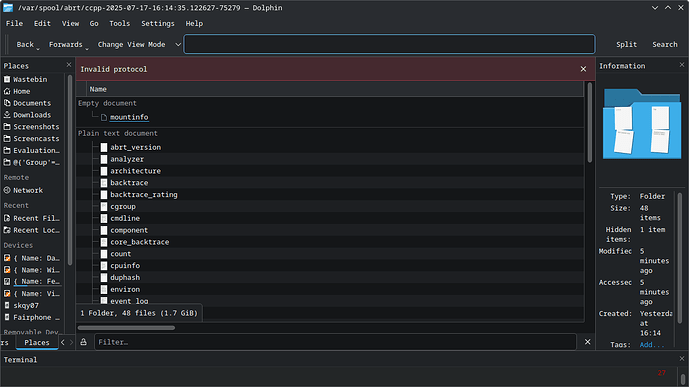The width and height of the screenshot is (689, 387).
Task: Select Fairphone device in Places
Action: pos(33,317)
